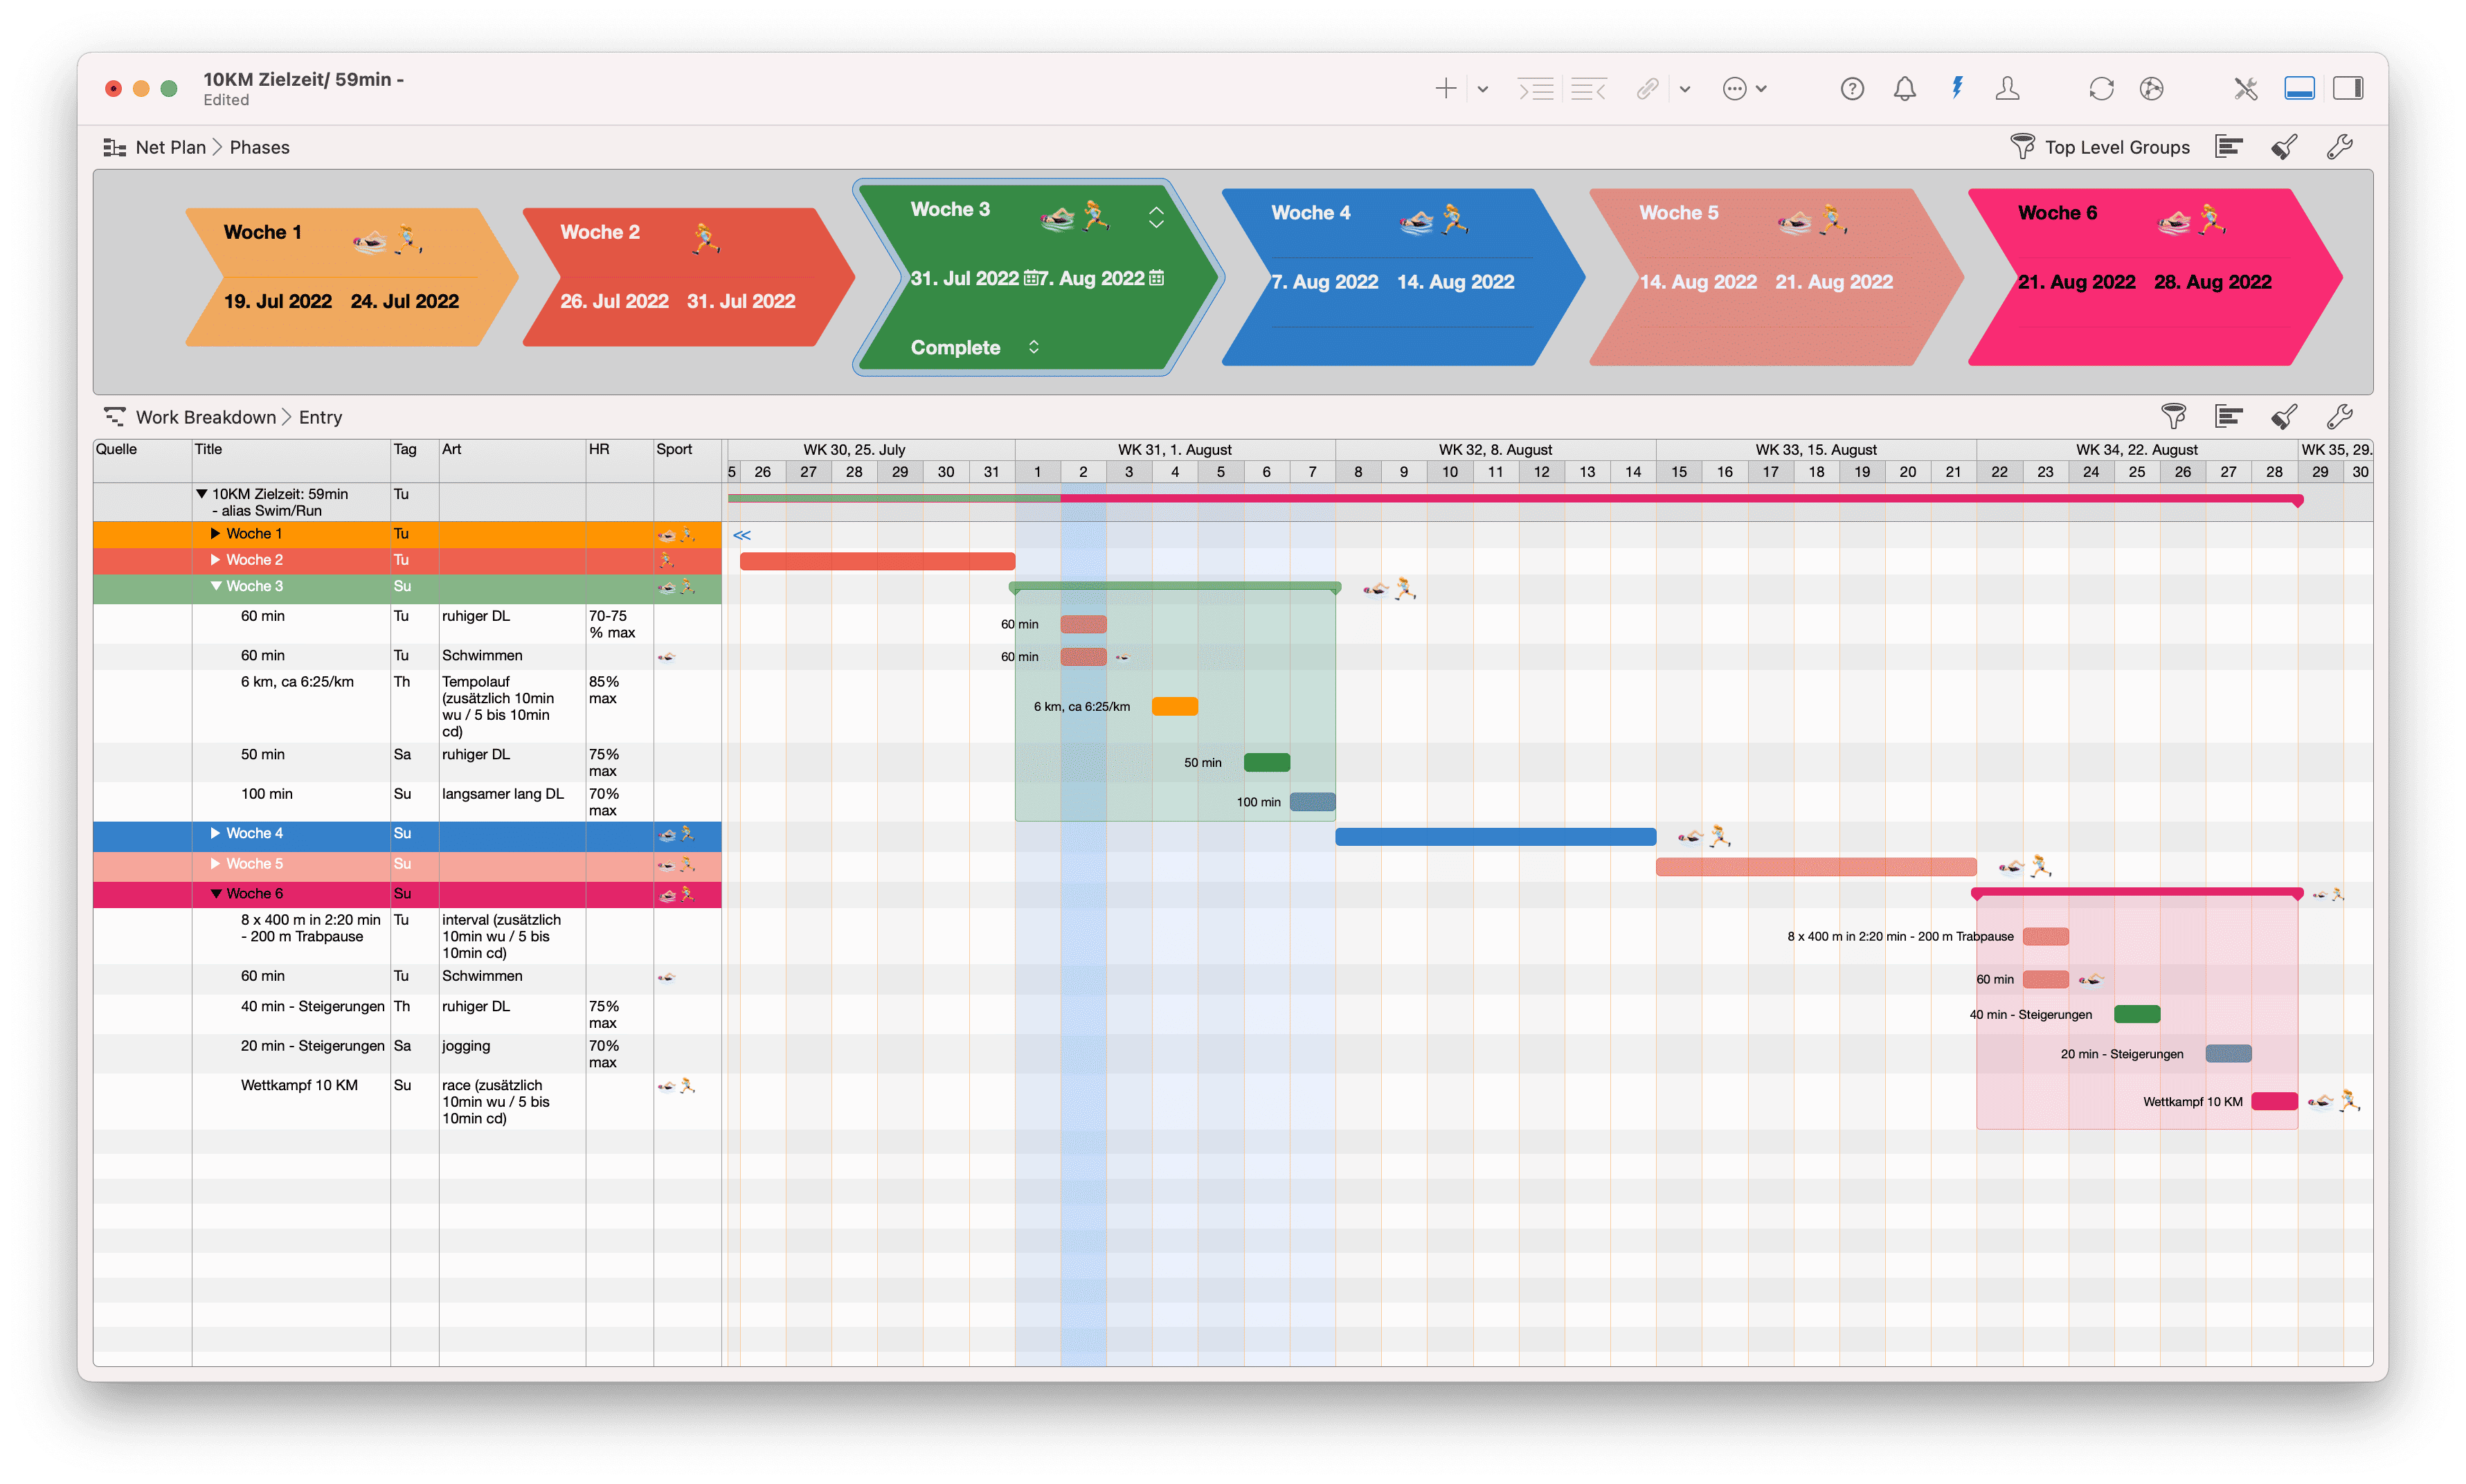Toggle the bottom panel view icon

[2299, 89]
